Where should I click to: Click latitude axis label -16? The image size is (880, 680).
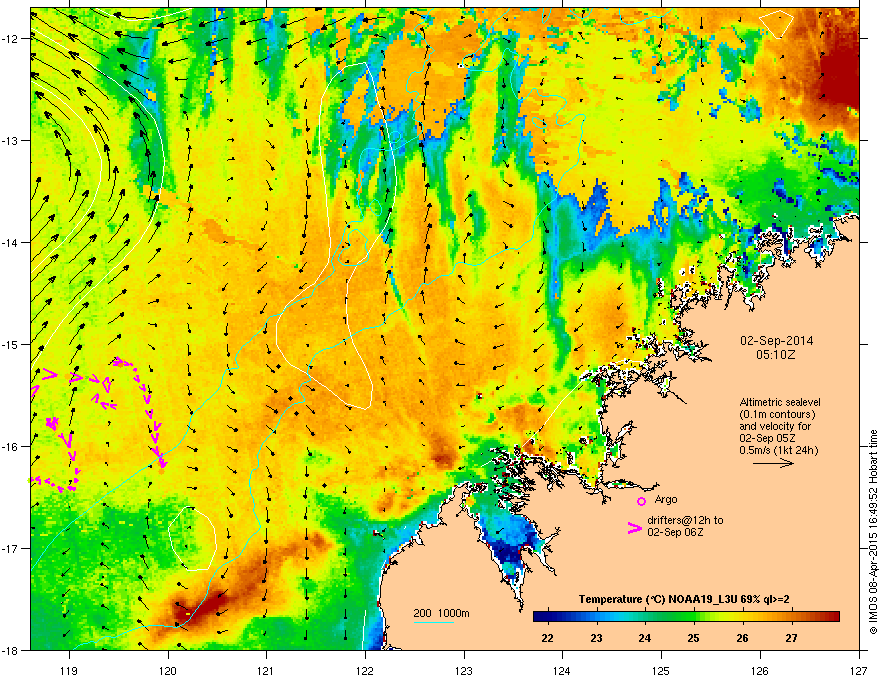11,447
